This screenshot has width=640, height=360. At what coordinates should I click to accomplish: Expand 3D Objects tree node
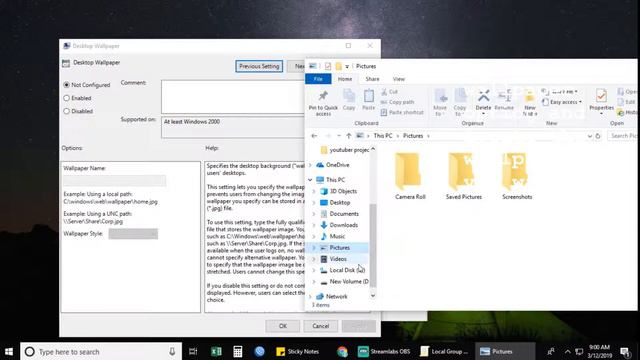pos(314,191)
